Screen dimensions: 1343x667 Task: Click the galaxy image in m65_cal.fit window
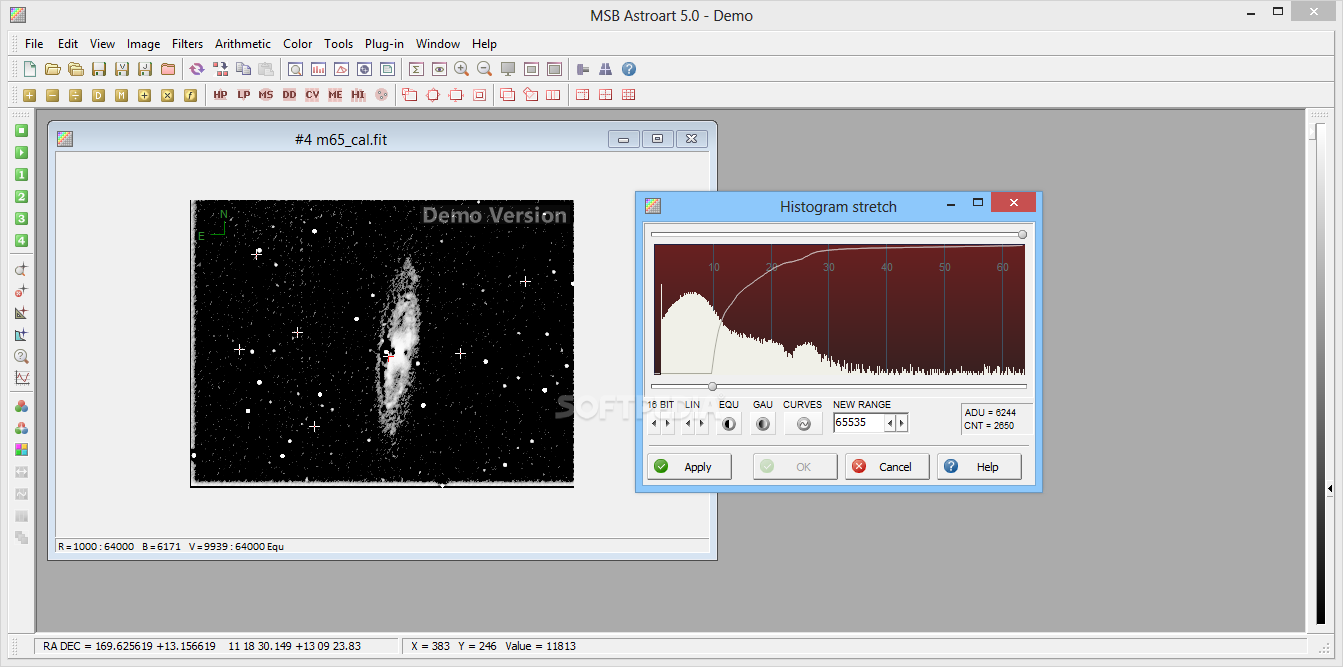click(x=382, y=343)
